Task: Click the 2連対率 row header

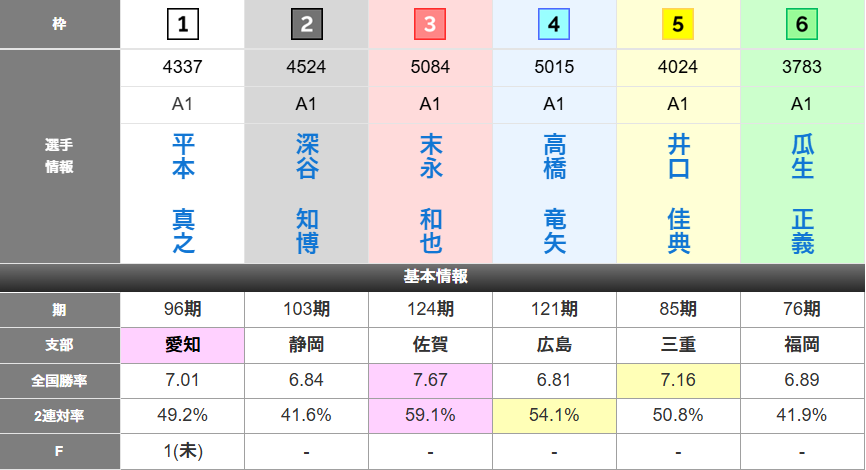Action: click(60, 415)
